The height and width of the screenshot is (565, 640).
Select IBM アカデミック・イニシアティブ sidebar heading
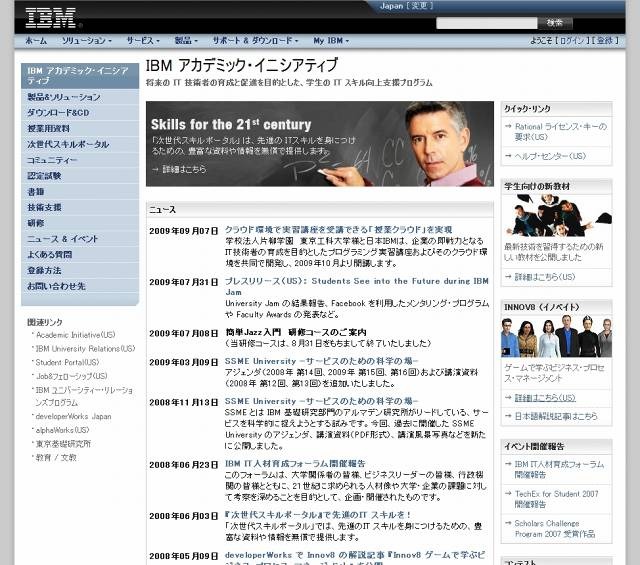point(80,76)
